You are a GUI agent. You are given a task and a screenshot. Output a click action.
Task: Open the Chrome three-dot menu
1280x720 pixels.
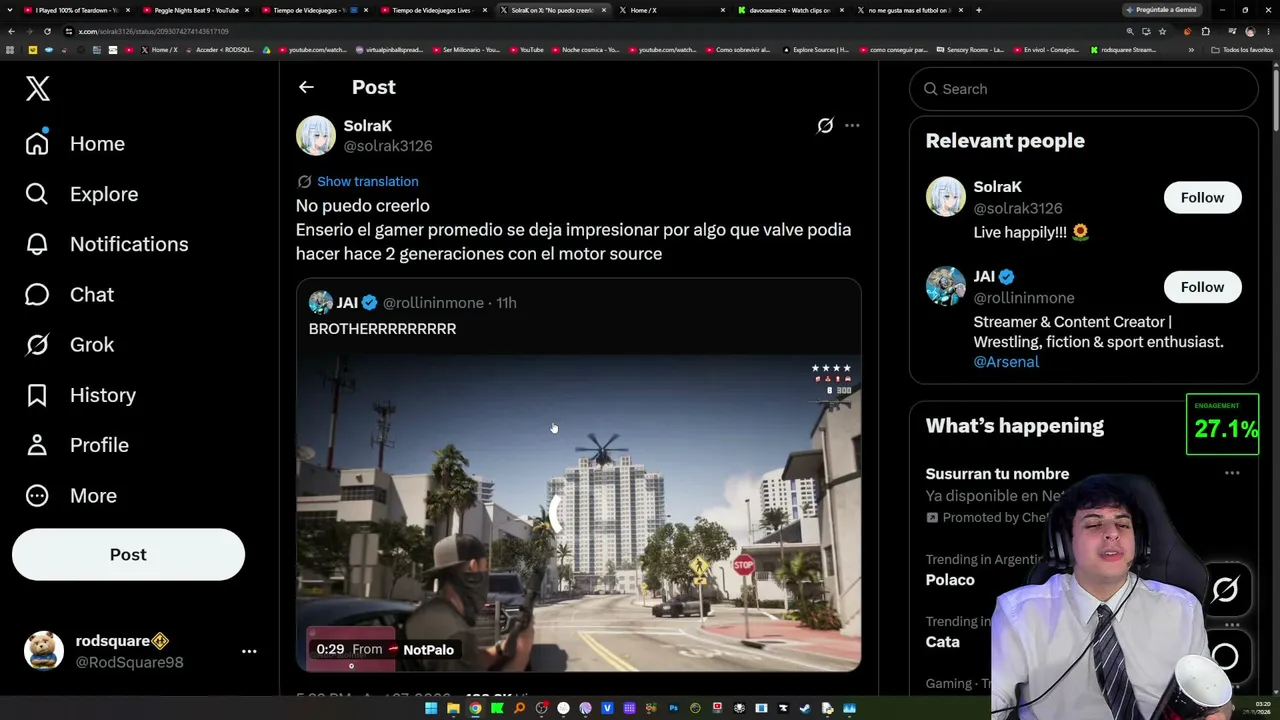[1267, 31]
